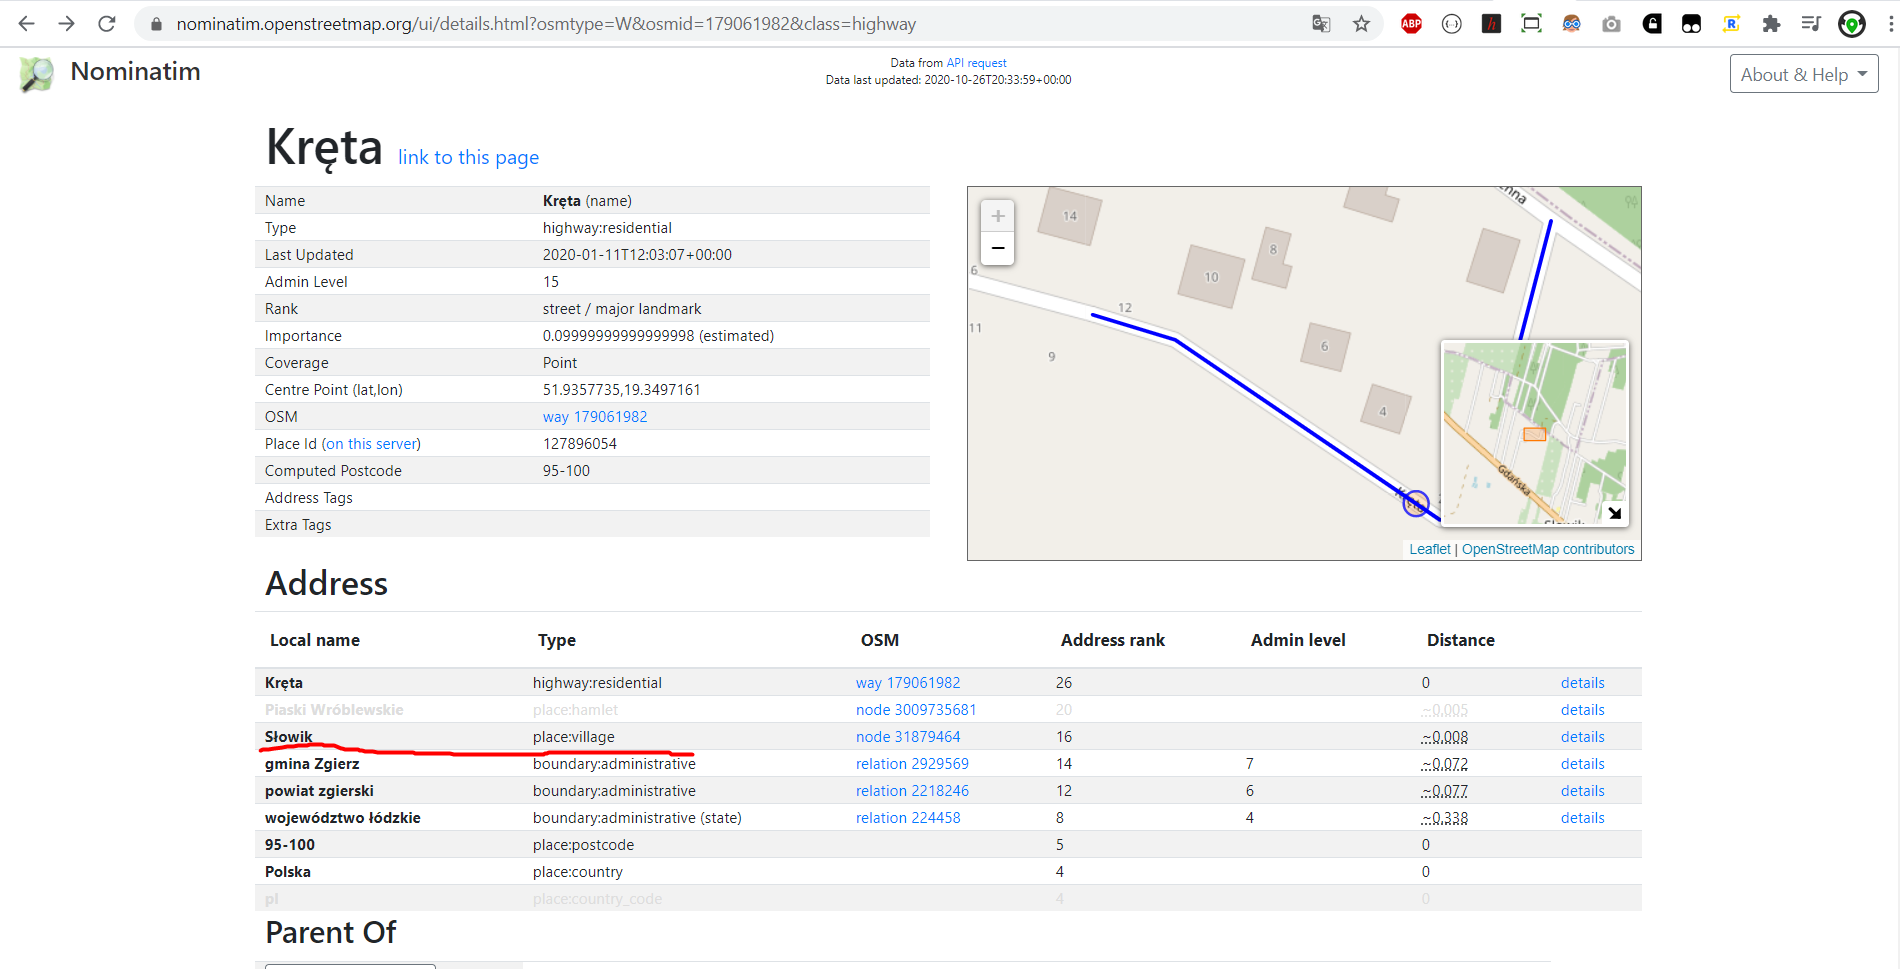Open node 31879464 link

908,737
